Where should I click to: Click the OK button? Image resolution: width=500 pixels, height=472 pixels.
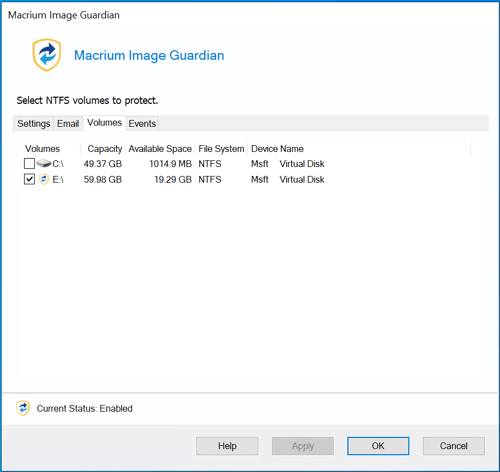(x=378, y=446)
